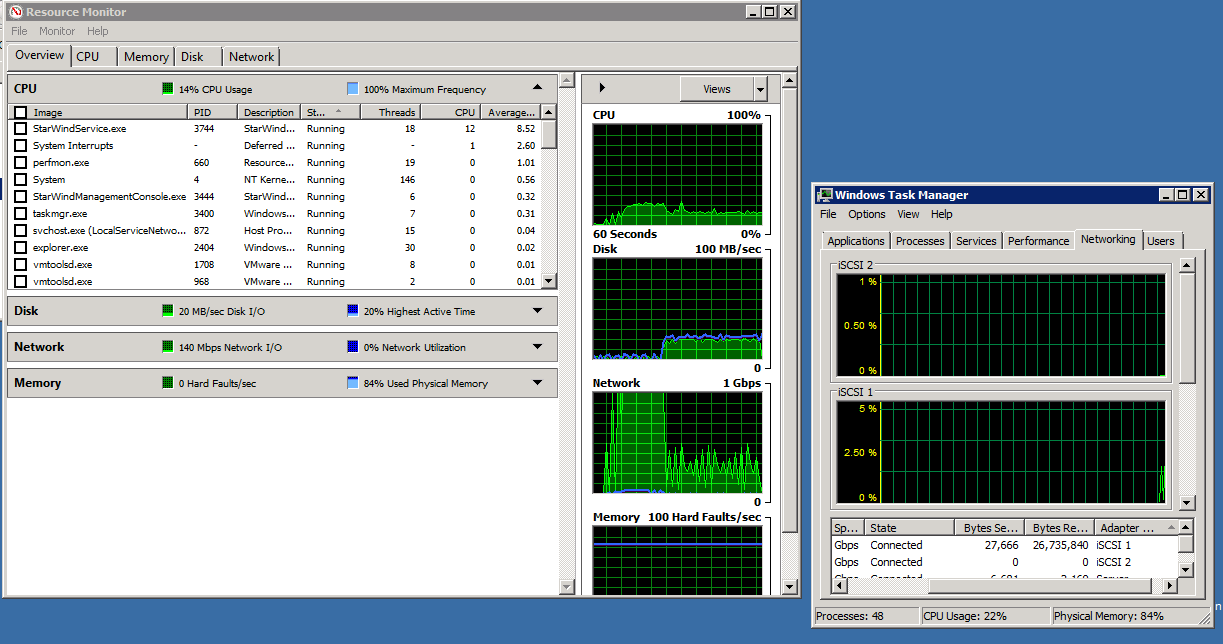Click the green Disk I/O indicator square
The image size is (1223, 644).
pos(168,311)
